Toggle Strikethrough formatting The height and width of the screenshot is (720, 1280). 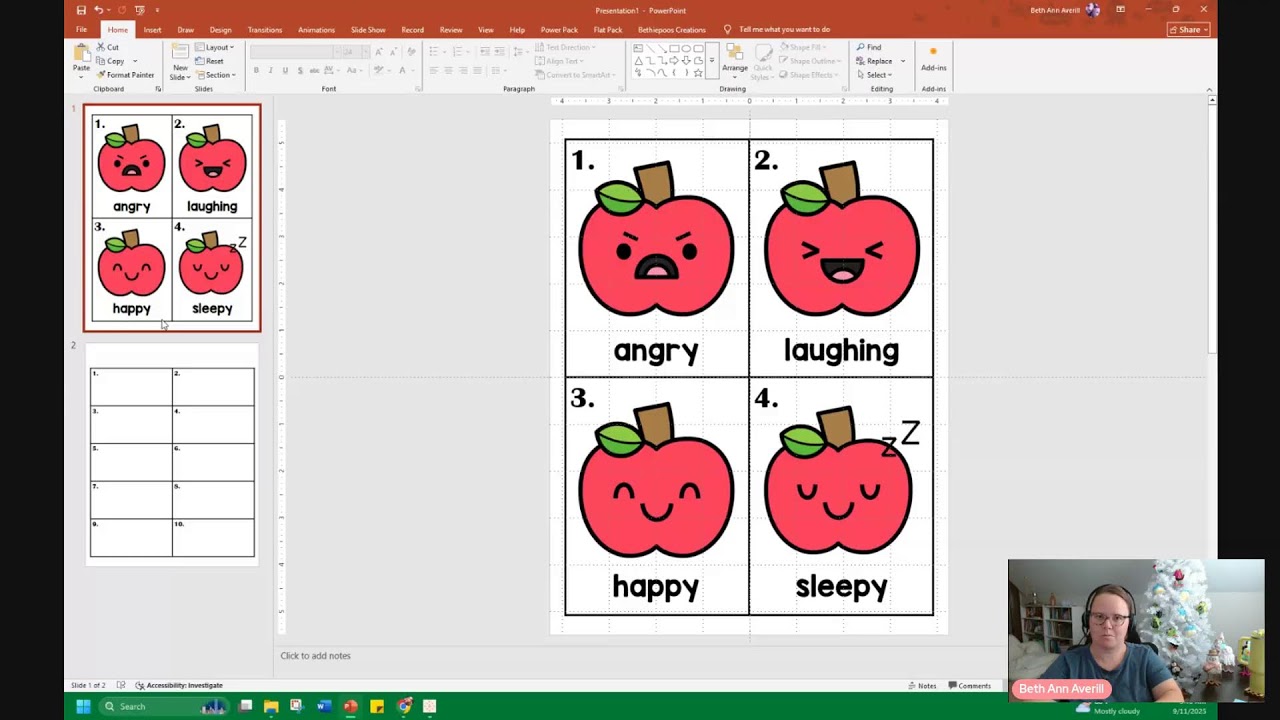[x=314, y=70]
